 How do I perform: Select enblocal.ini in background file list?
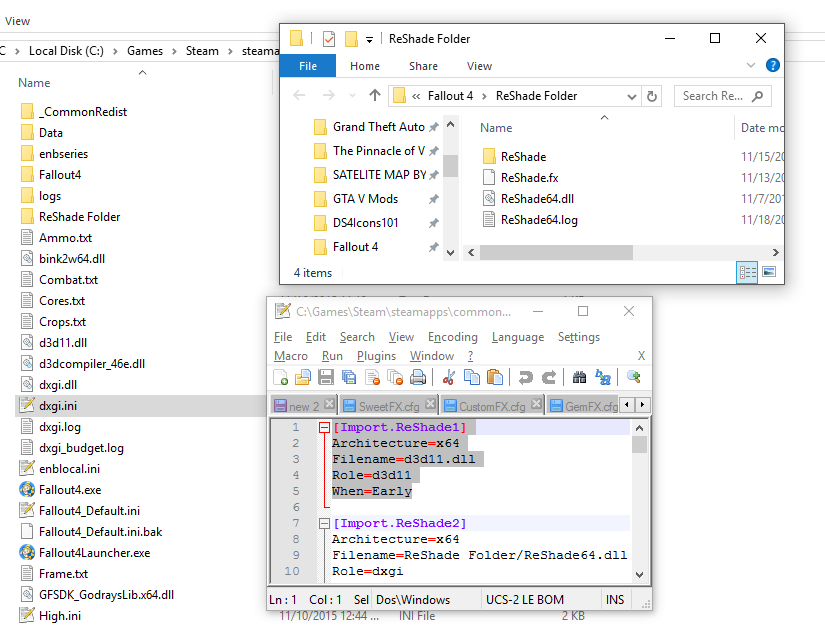69,469
